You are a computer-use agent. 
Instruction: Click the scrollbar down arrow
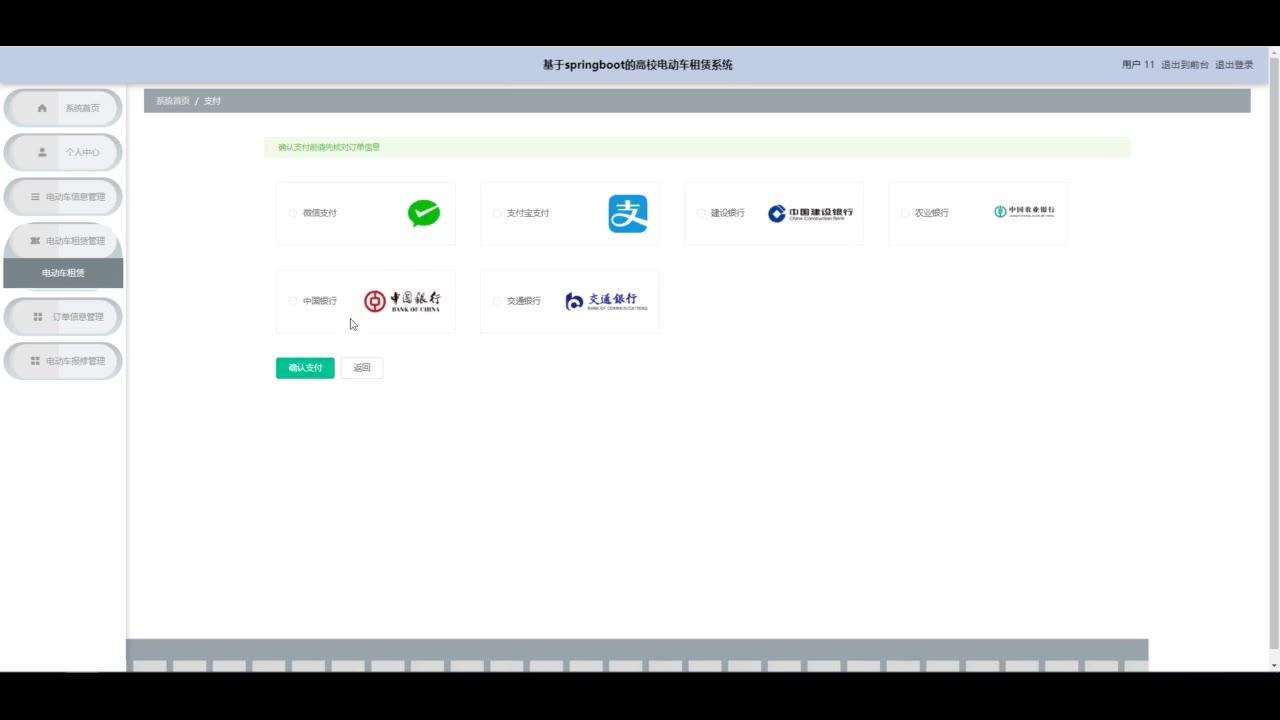tap(1273, 665)
